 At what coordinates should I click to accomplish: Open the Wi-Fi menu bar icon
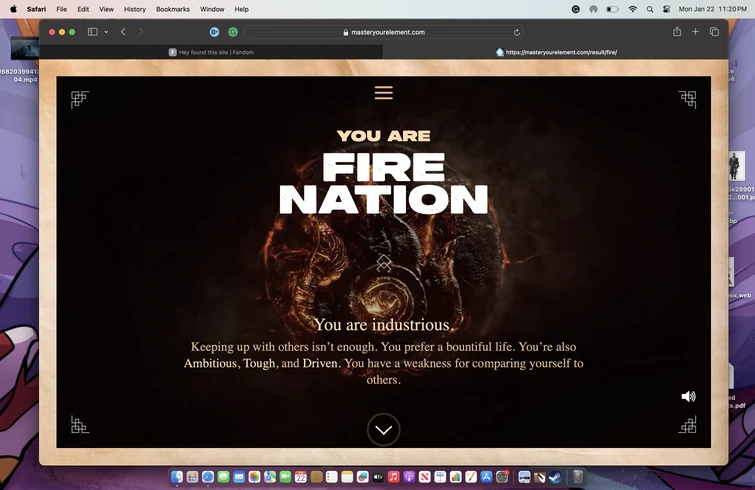tap(633, 9)
